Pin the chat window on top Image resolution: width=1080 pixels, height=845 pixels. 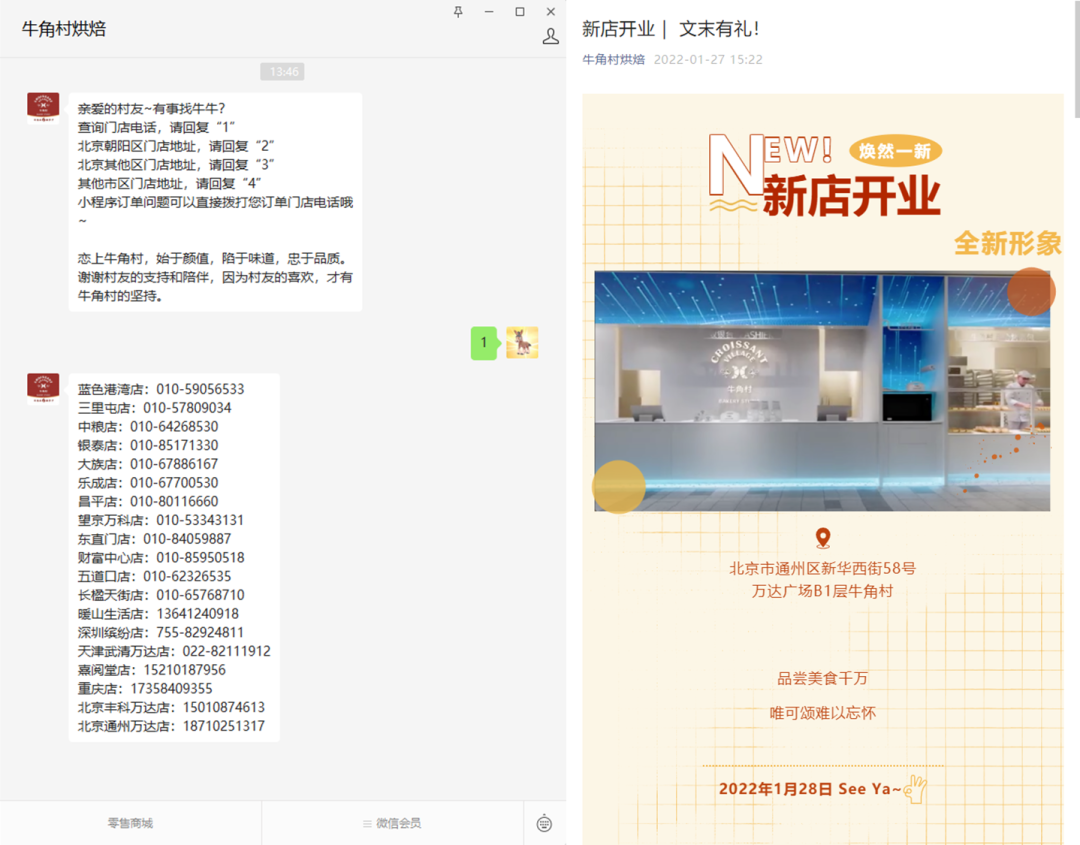(x=458, y=12)
